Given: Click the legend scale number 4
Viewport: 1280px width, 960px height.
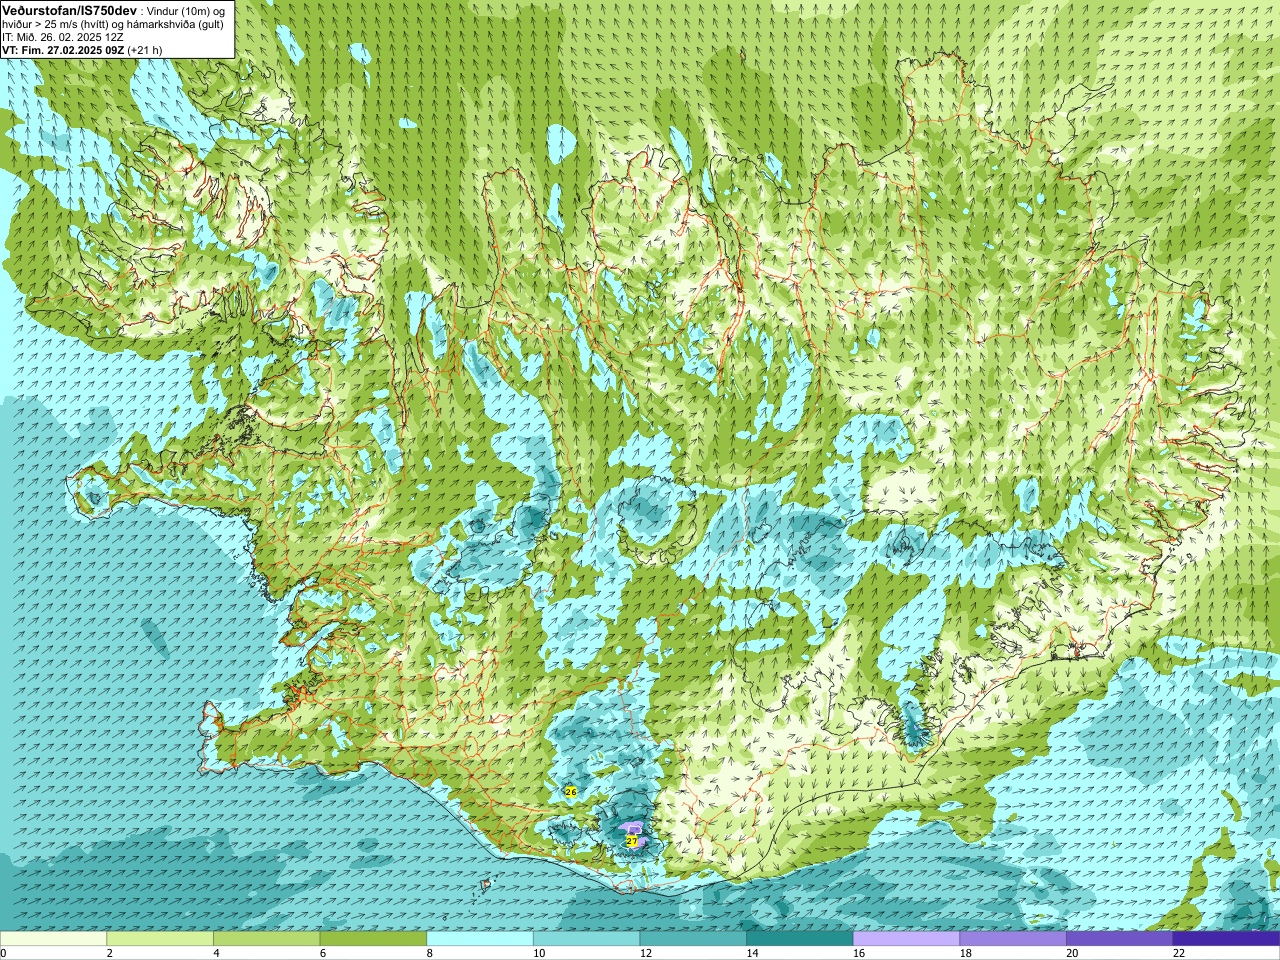Looking at the screenshot, I should coord(216,953).
